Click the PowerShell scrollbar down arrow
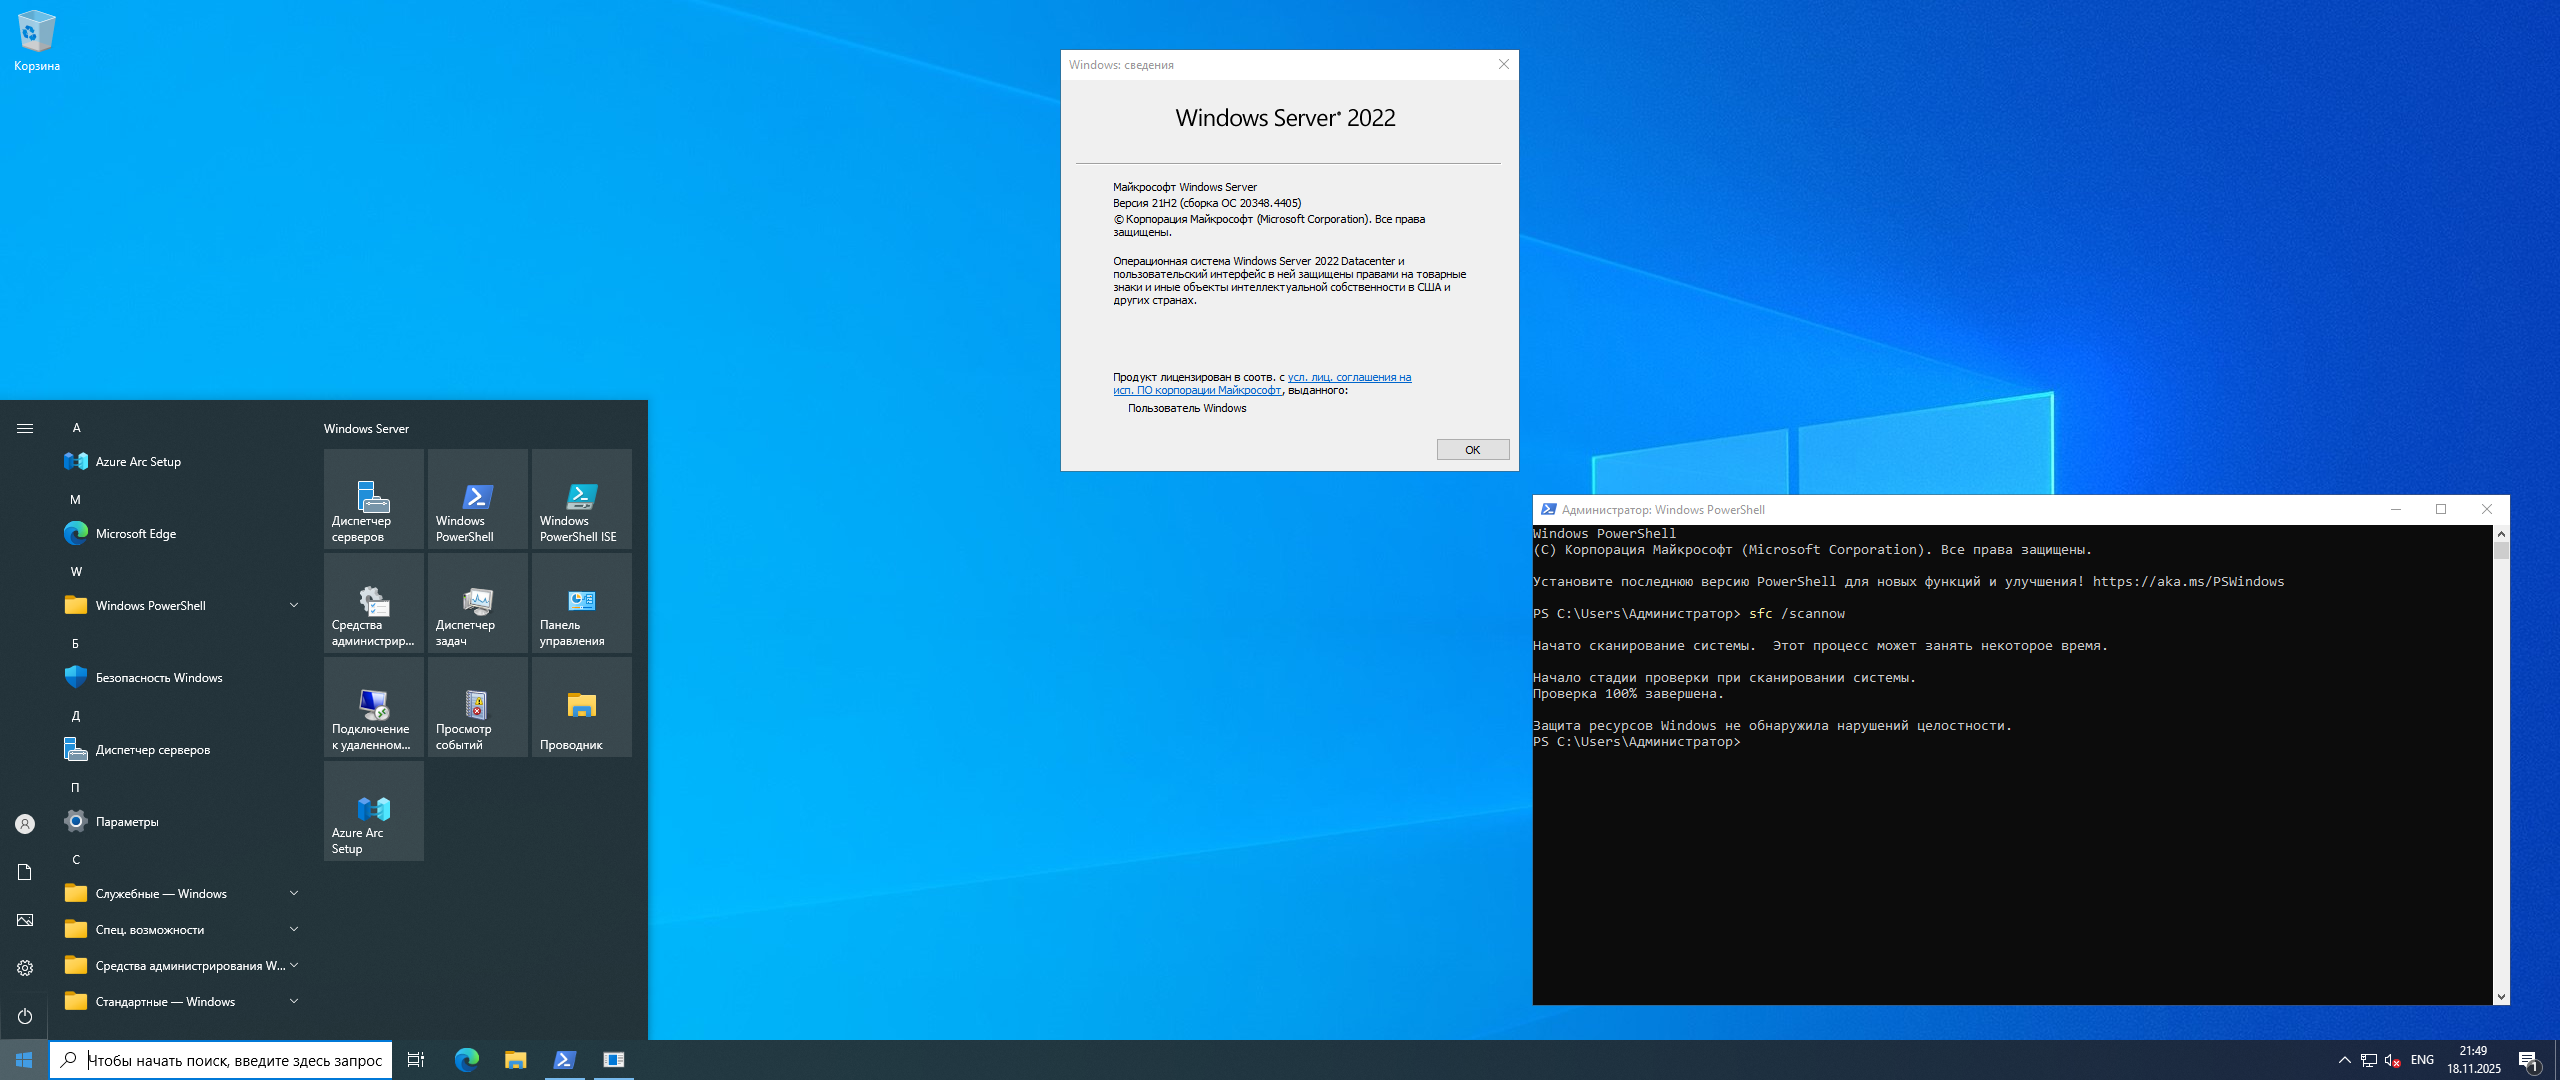 pyautogui.click(x=2501, y=996)
